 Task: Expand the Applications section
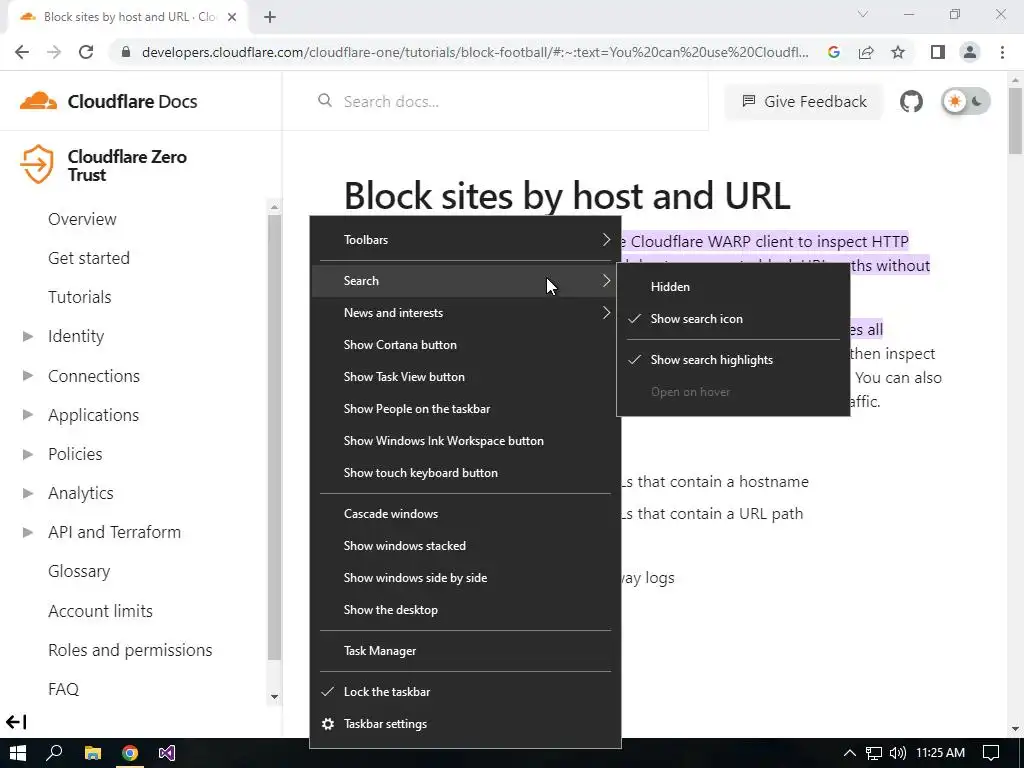[x=27, y=415]
